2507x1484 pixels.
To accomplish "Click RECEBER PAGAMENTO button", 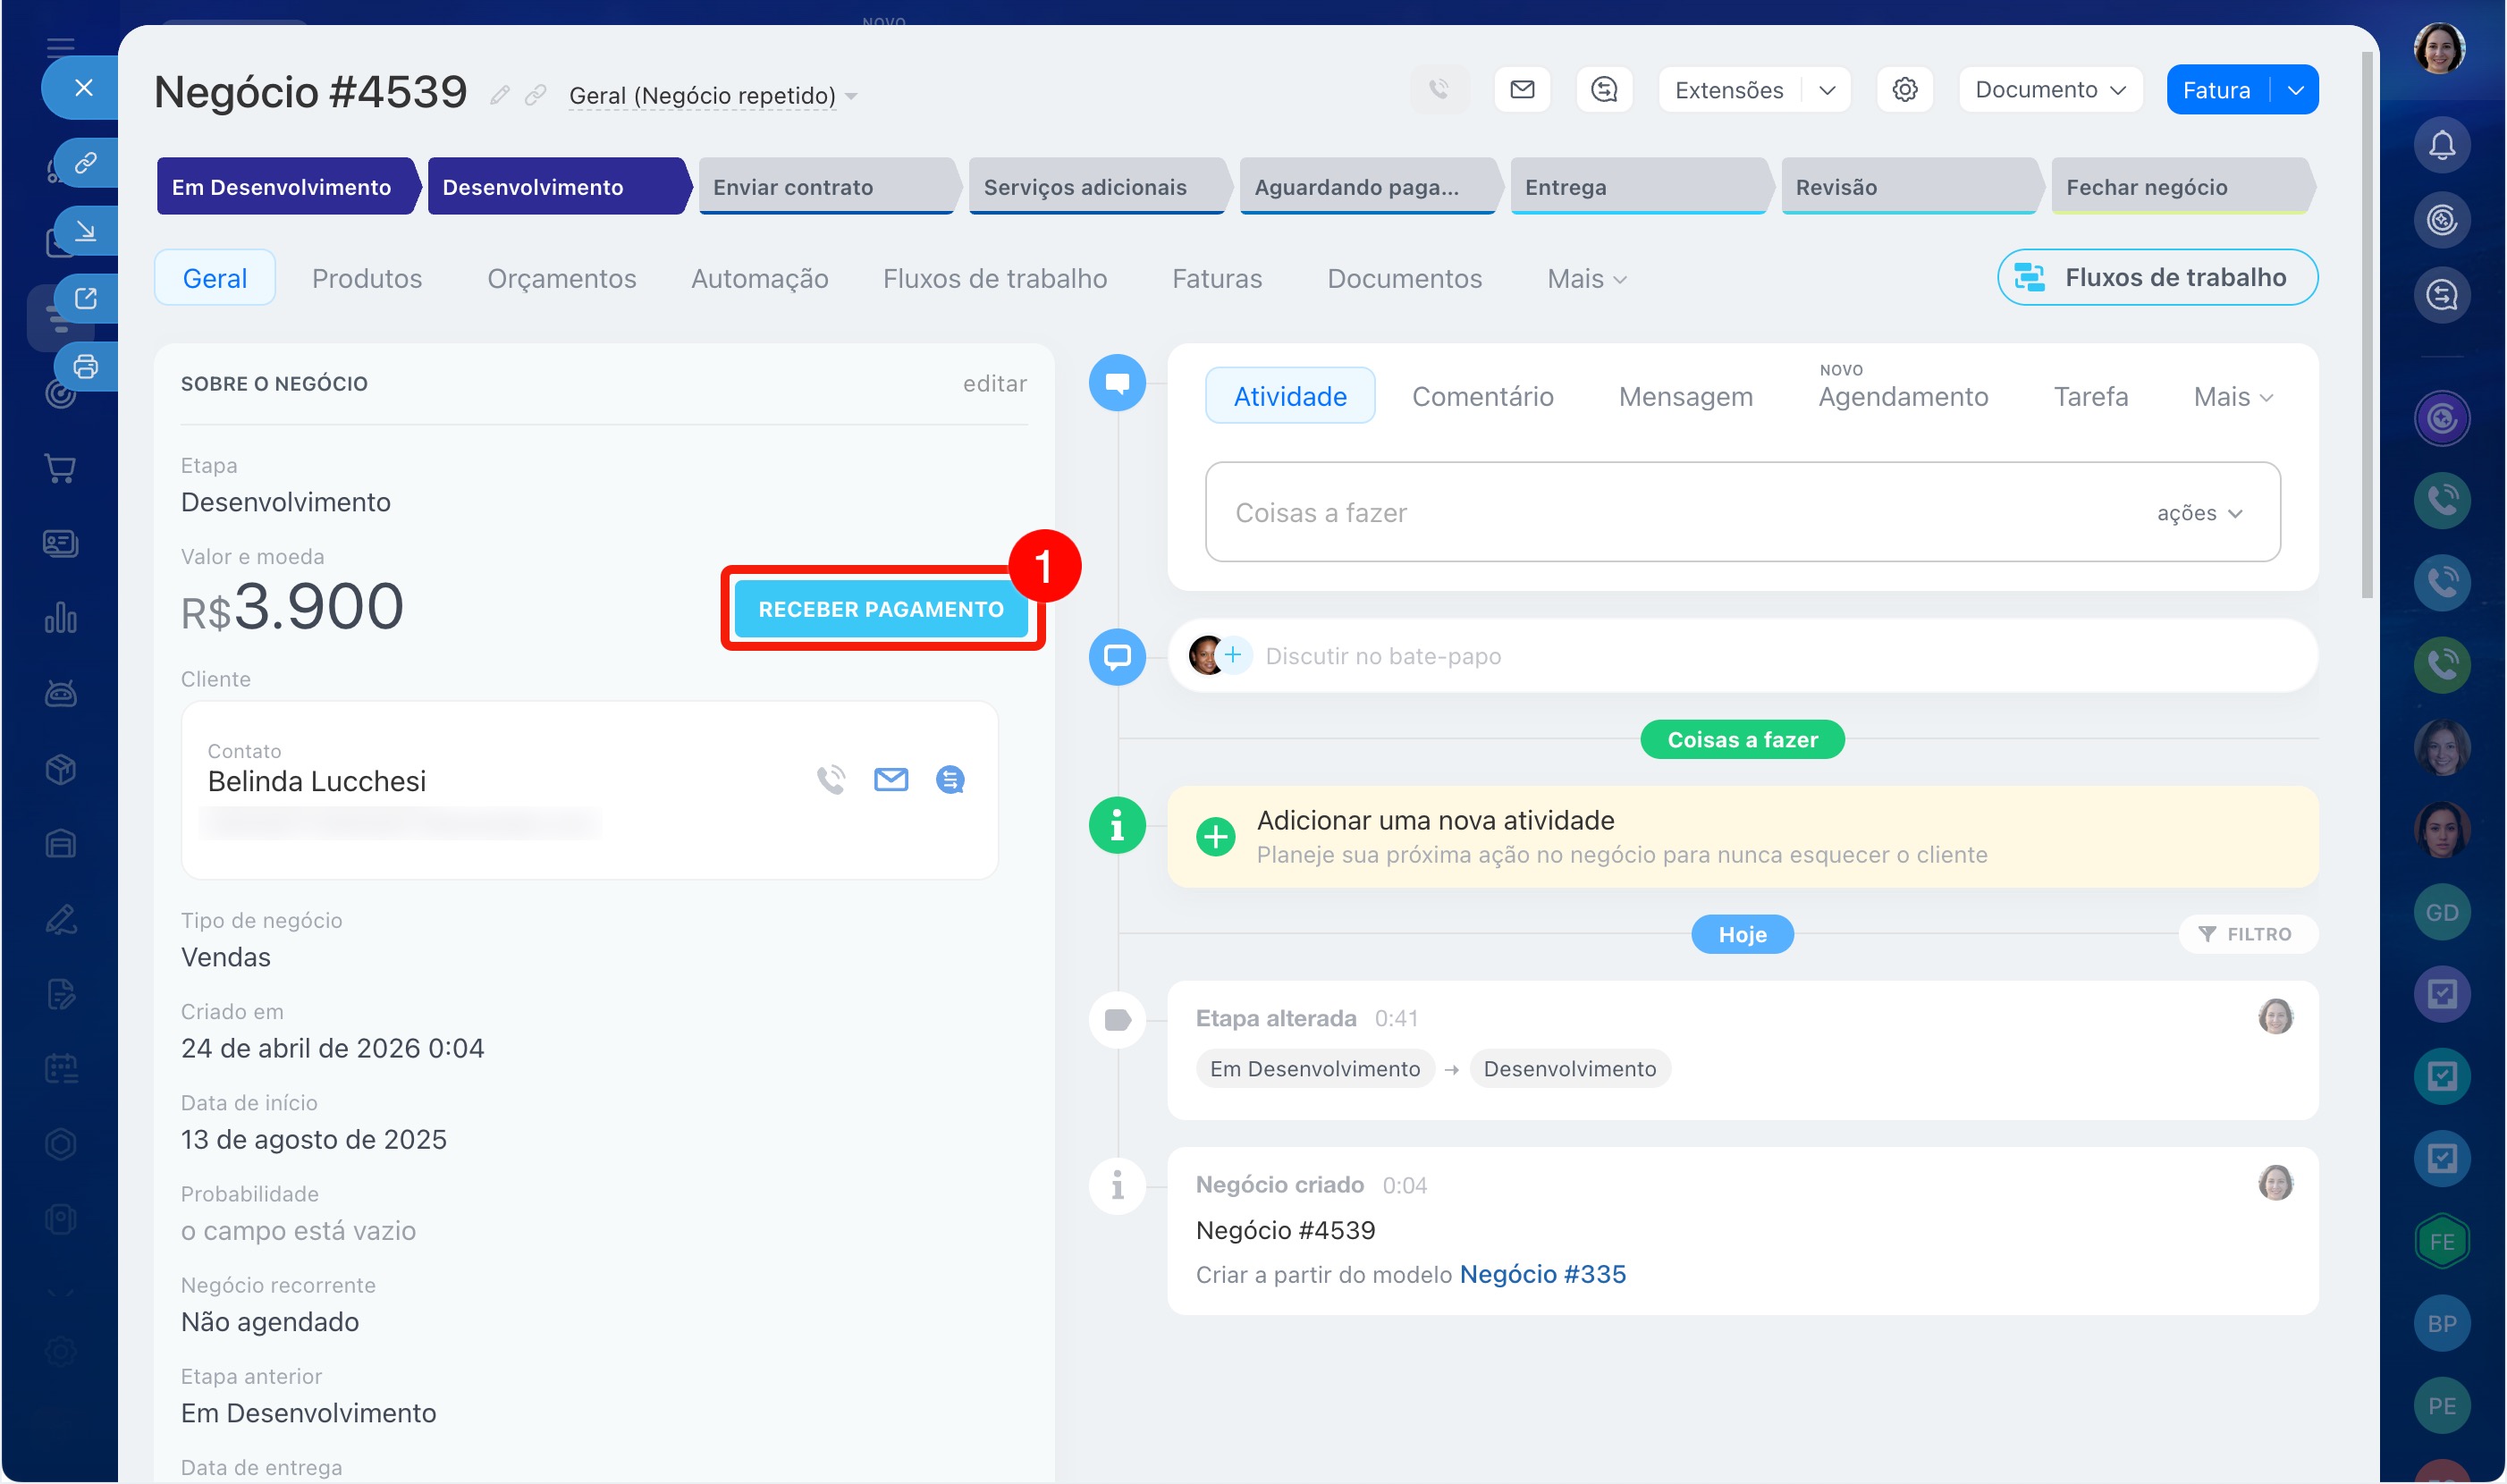I will (x=880, y=609).
